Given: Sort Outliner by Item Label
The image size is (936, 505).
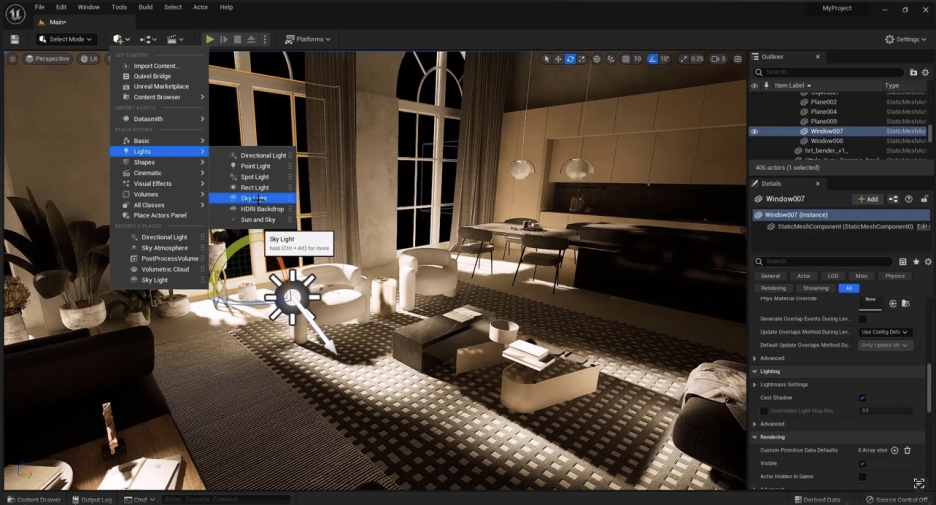Looking at the screenshot, I should pyautogui.click(x=792, y=85).
